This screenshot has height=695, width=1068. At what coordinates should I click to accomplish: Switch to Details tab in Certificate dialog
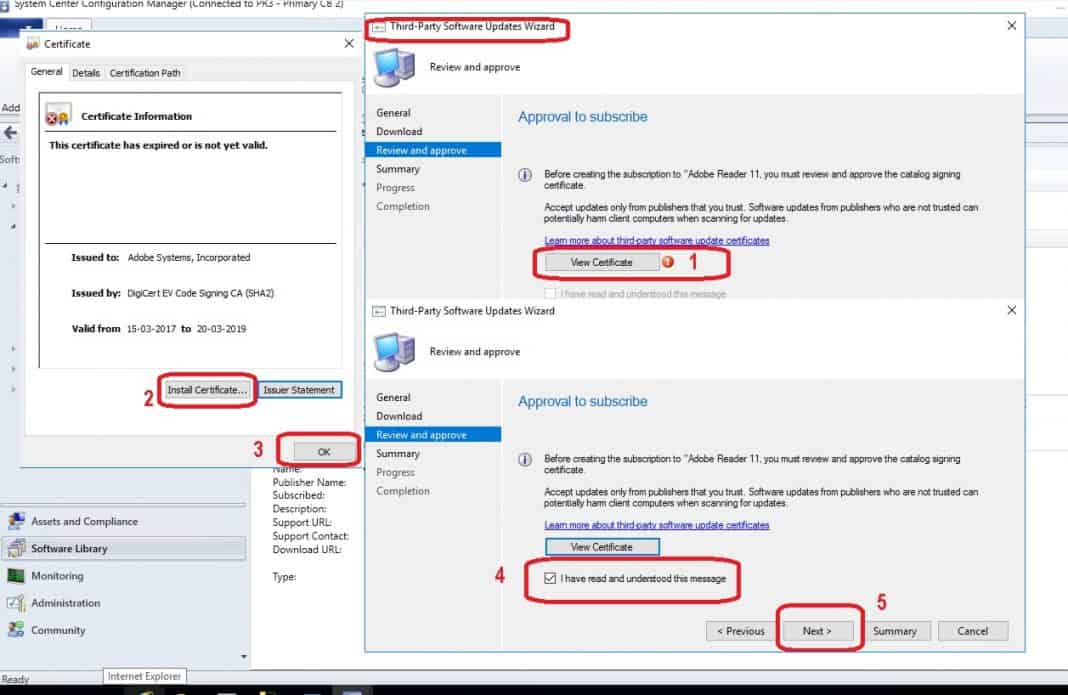86,73
